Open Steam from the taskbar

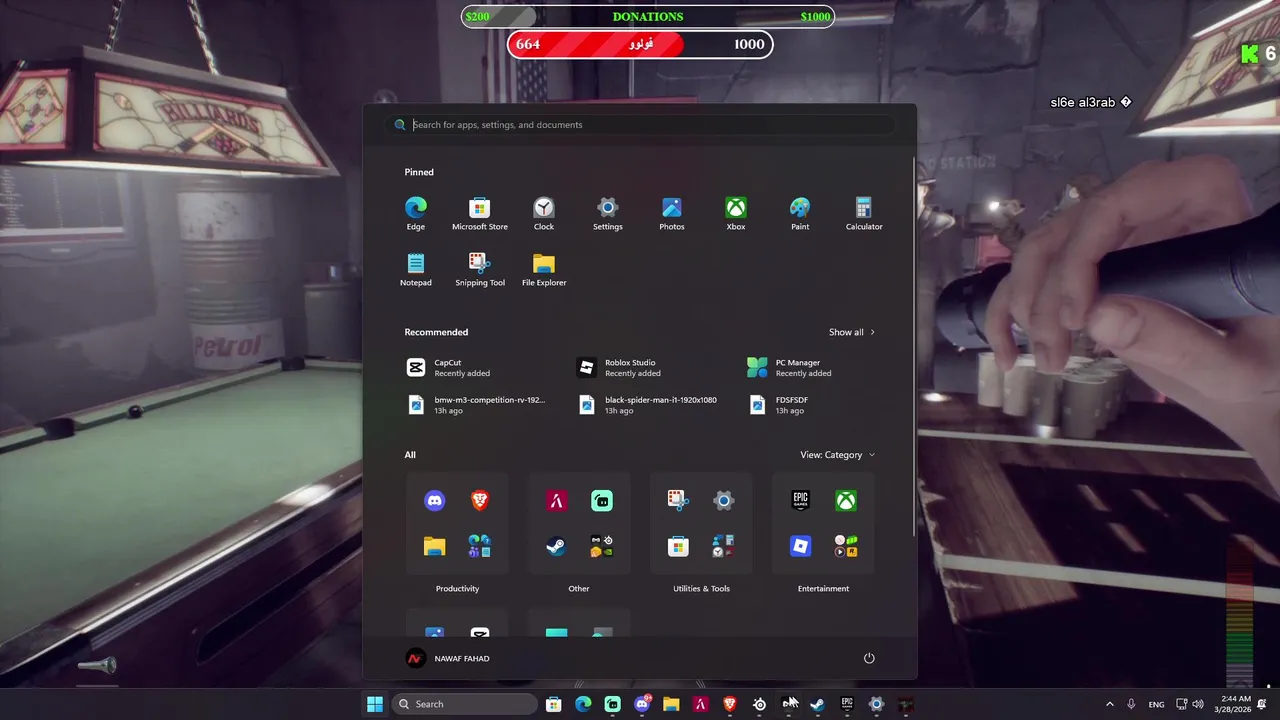click(x=818, y=704)
